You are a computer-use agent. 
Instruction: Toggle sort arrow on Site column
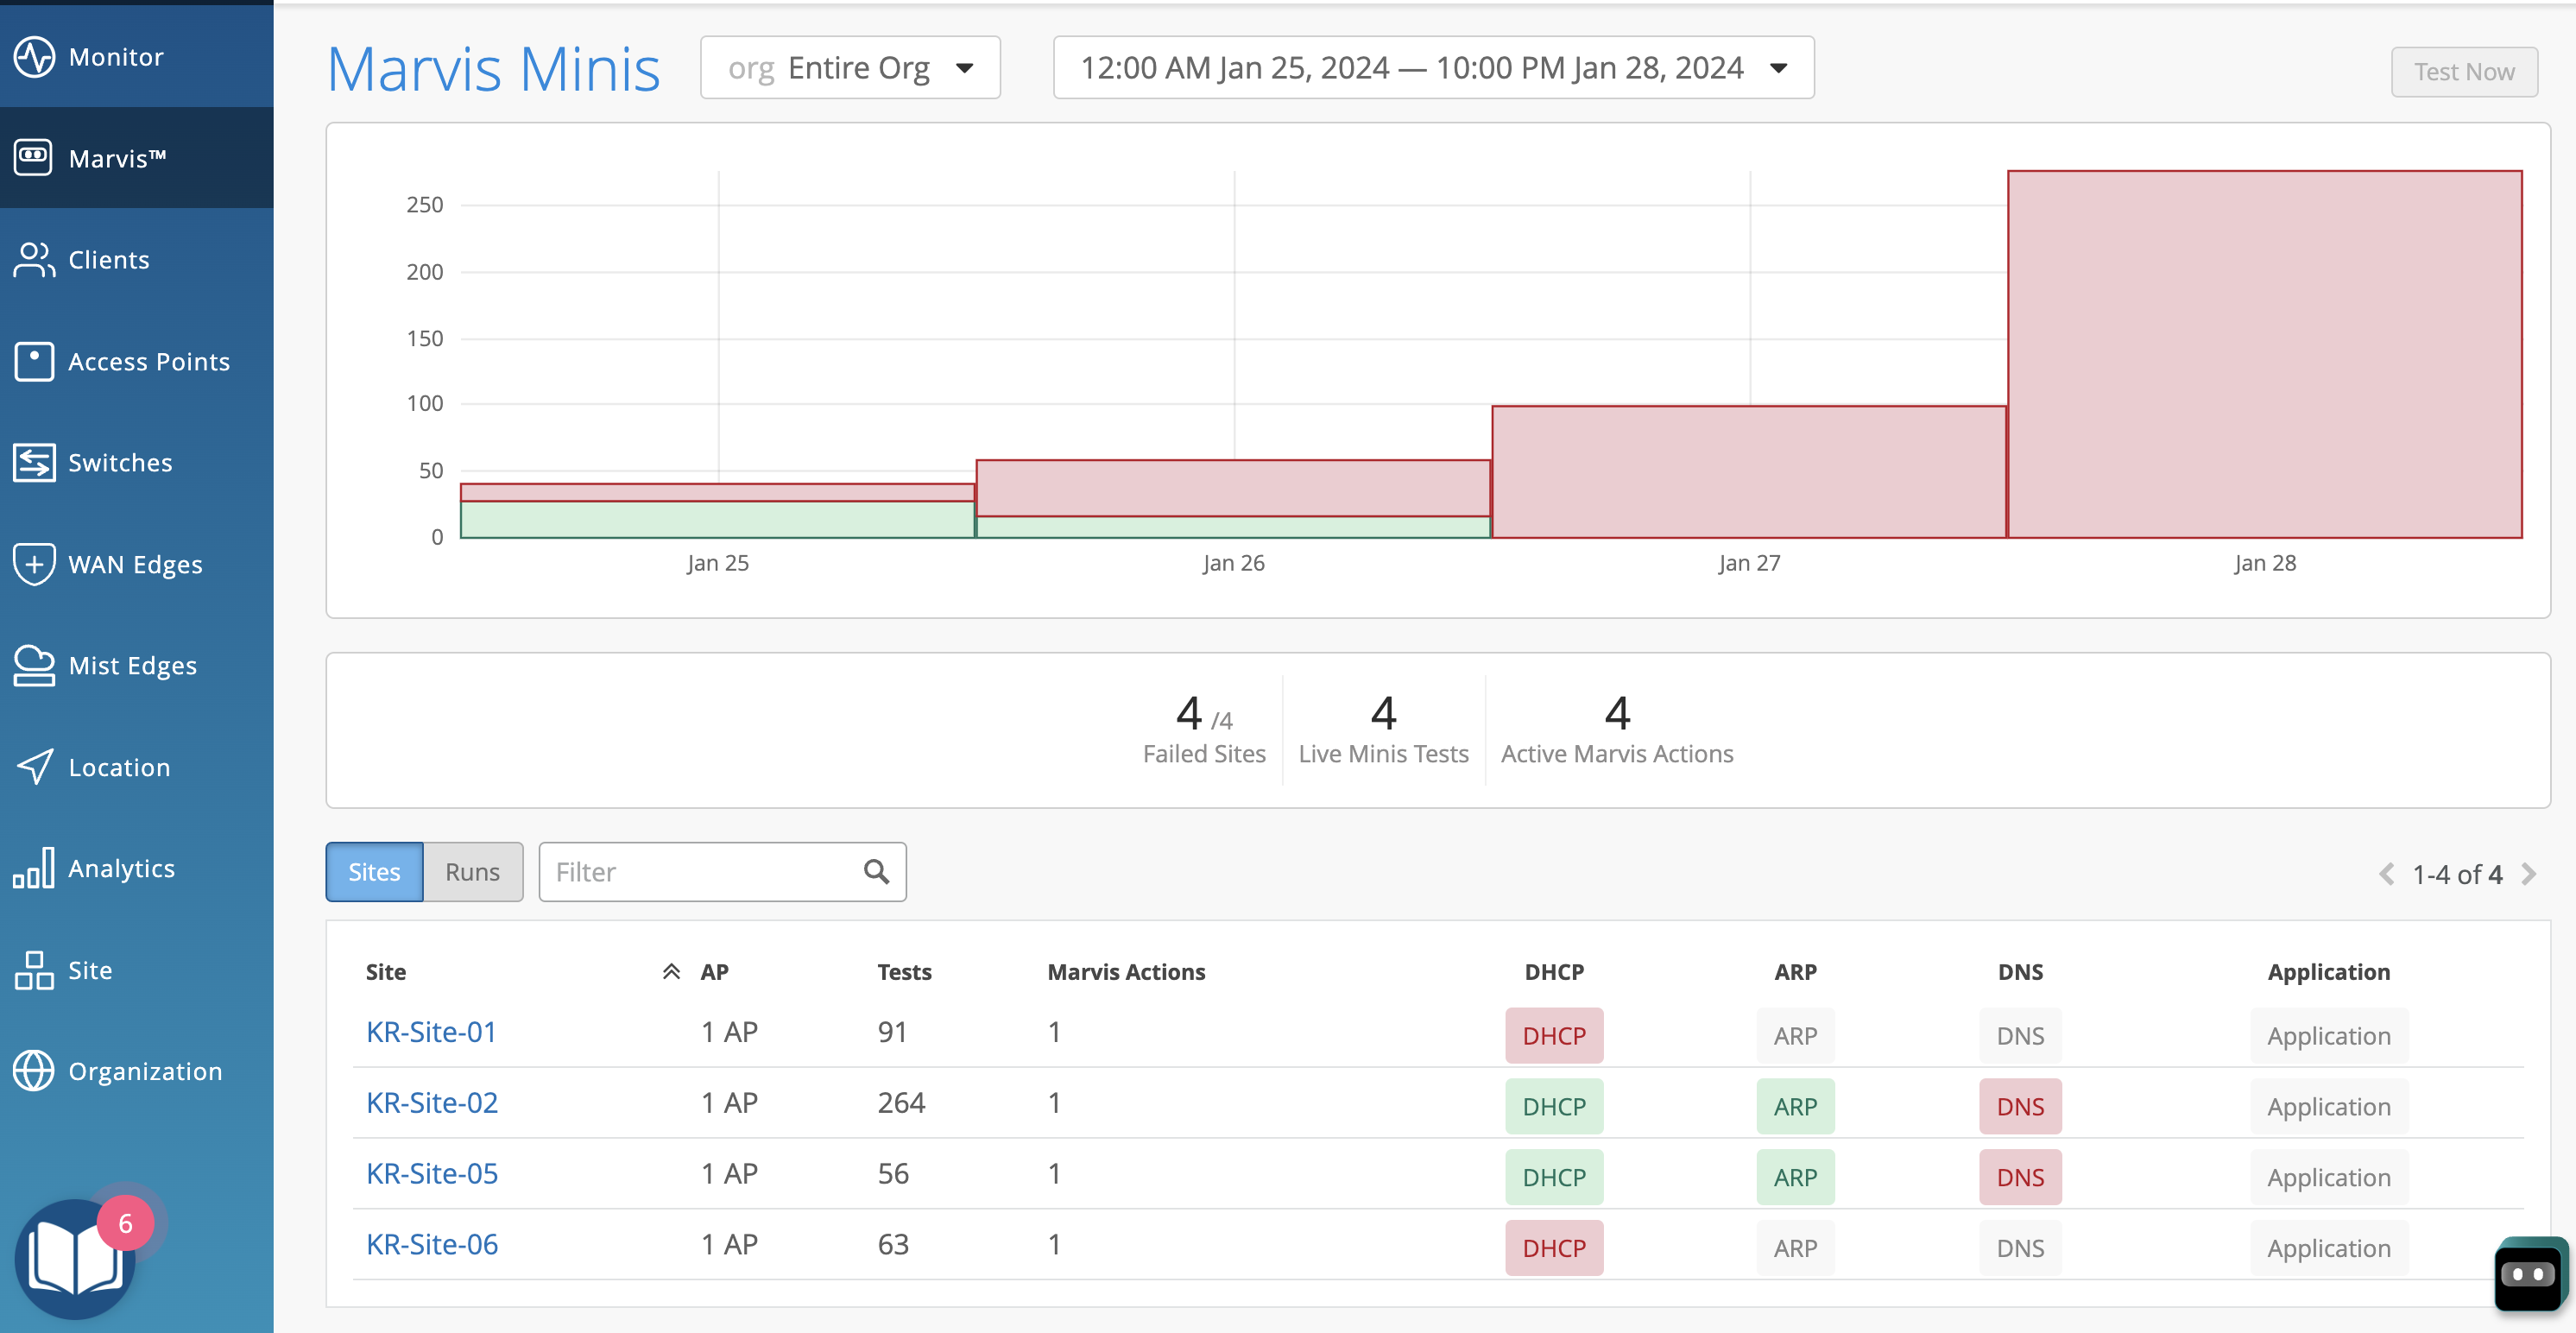671,972
